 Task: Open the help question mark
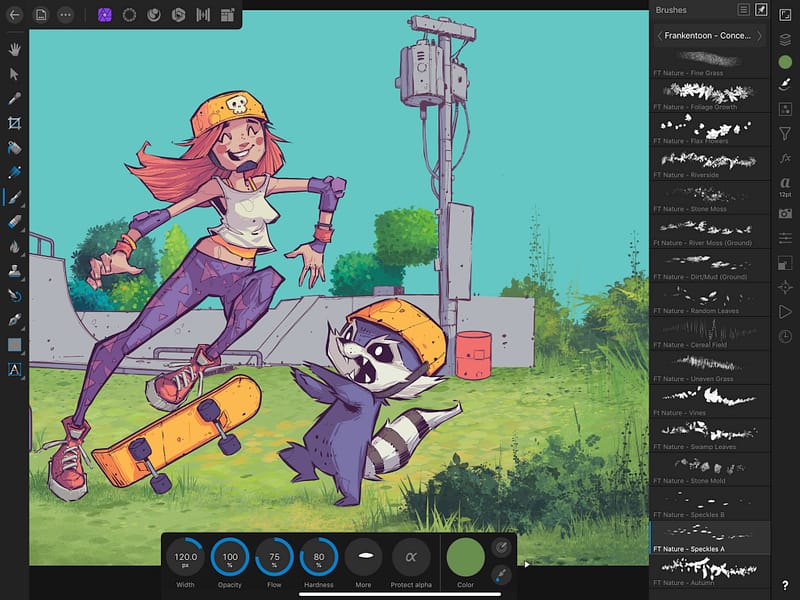pyautogui.click(x=785, y=586)
